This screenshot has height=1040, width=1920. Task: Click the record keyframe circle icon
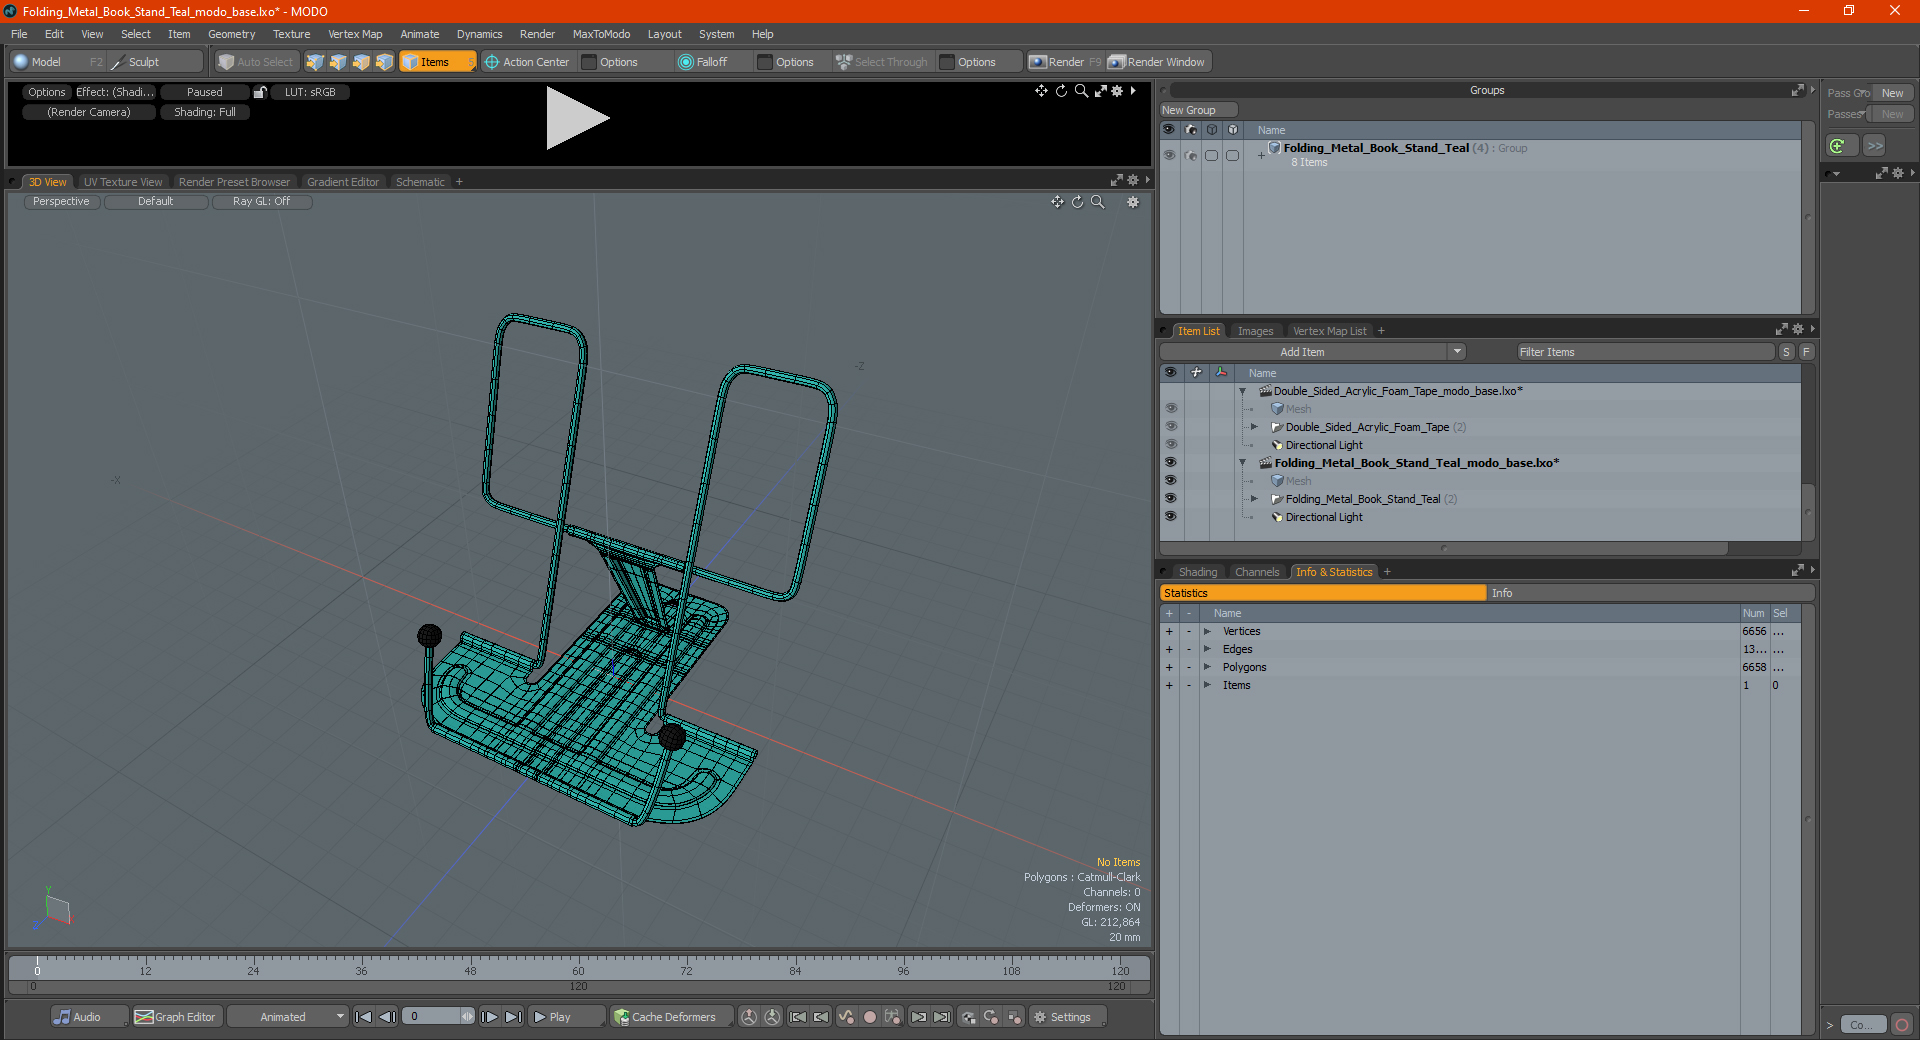coord(870,1017)
